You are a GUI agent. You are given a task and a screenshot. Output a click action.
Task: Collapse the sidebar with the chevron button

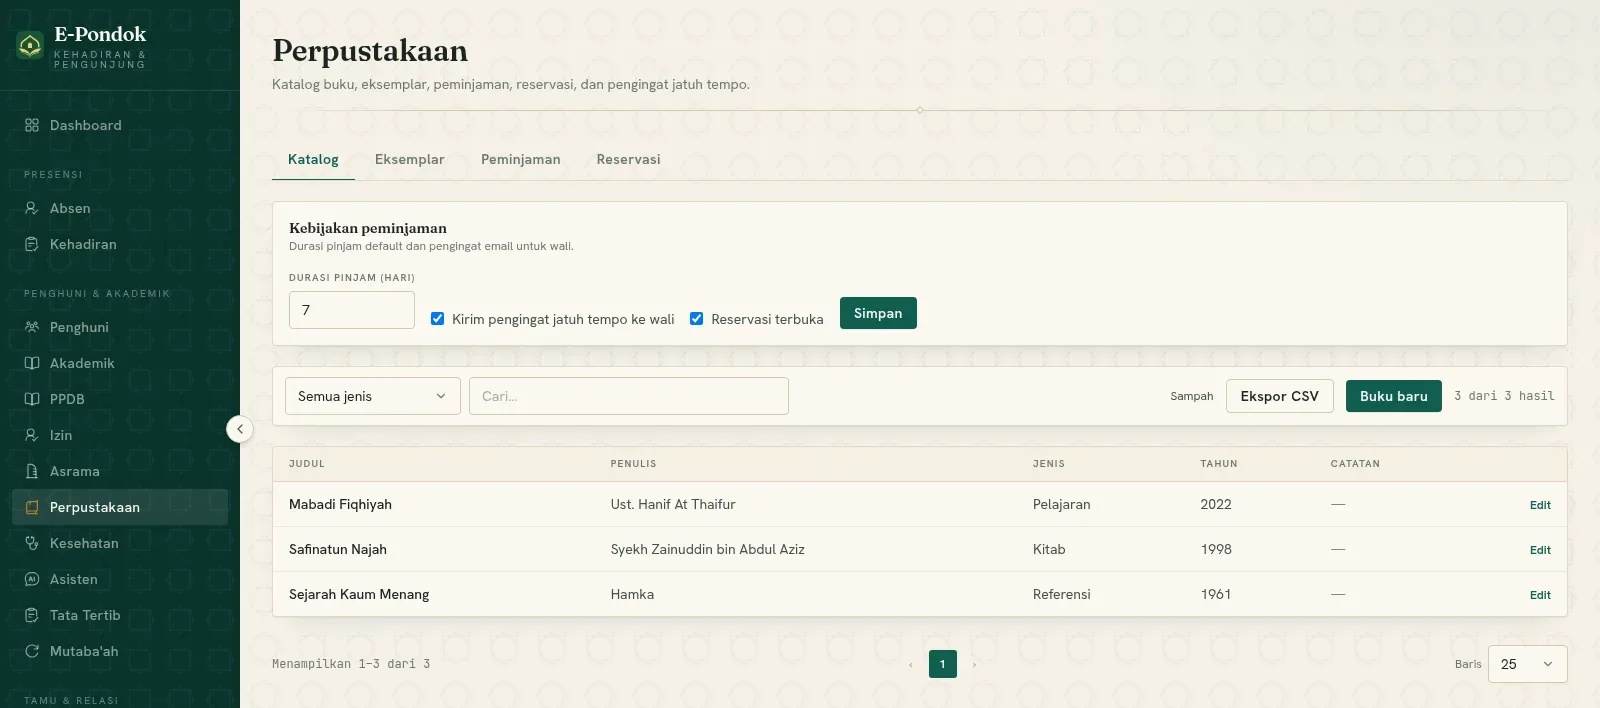pyautogui.click(x=240, y=429)
